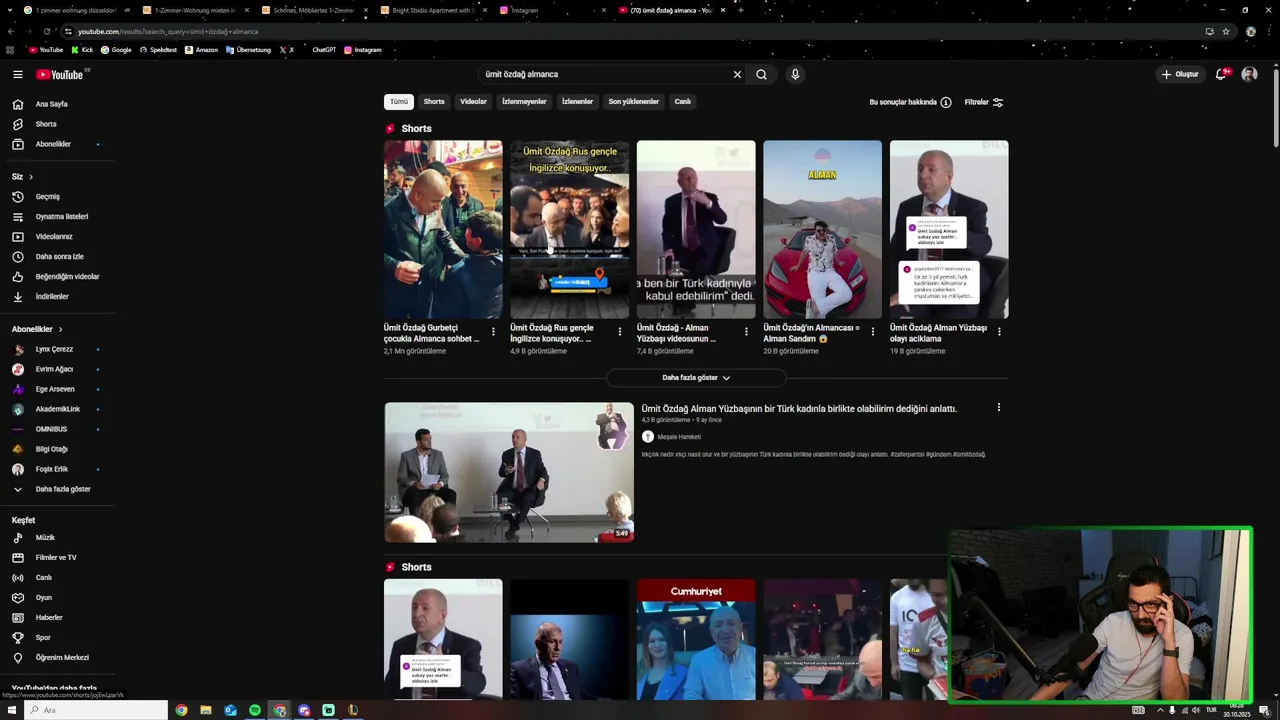Open Short 'Alman Sandım' red car thumbnail
The image size is (1280, 720).
pos(822,229)
